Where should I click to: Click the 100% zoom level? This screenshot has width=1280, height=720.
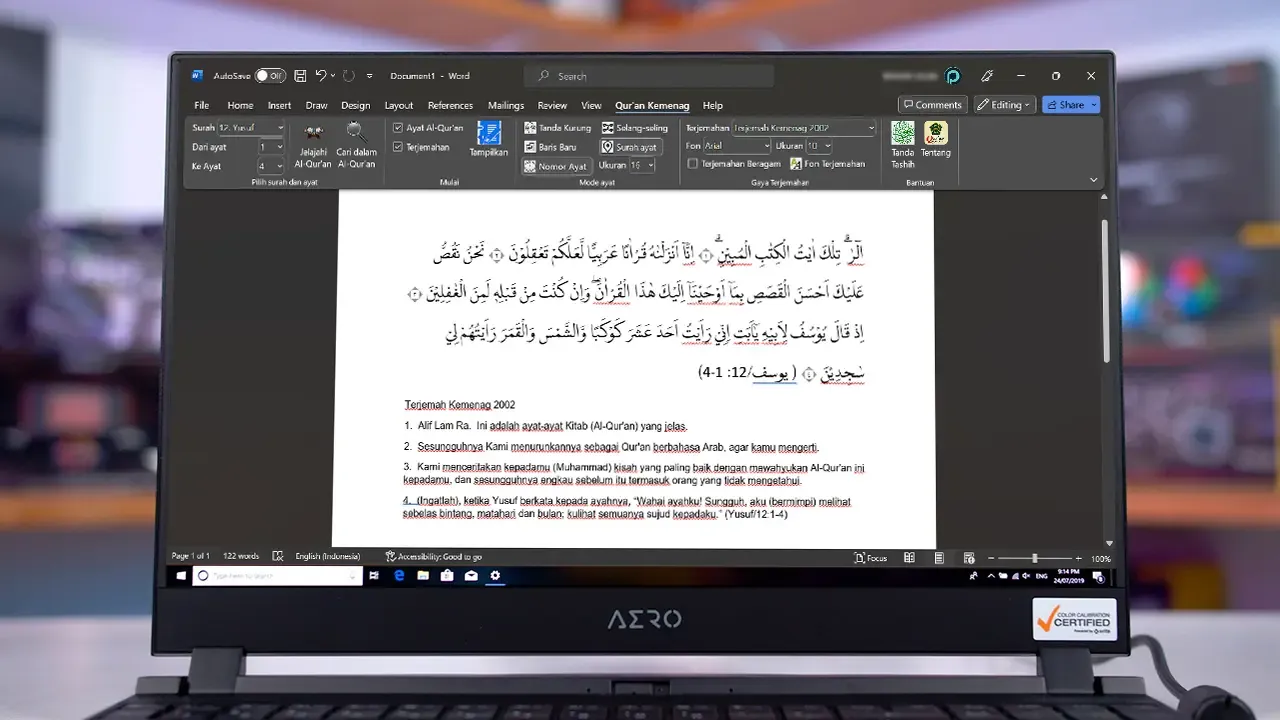(x=1100, y=558)
